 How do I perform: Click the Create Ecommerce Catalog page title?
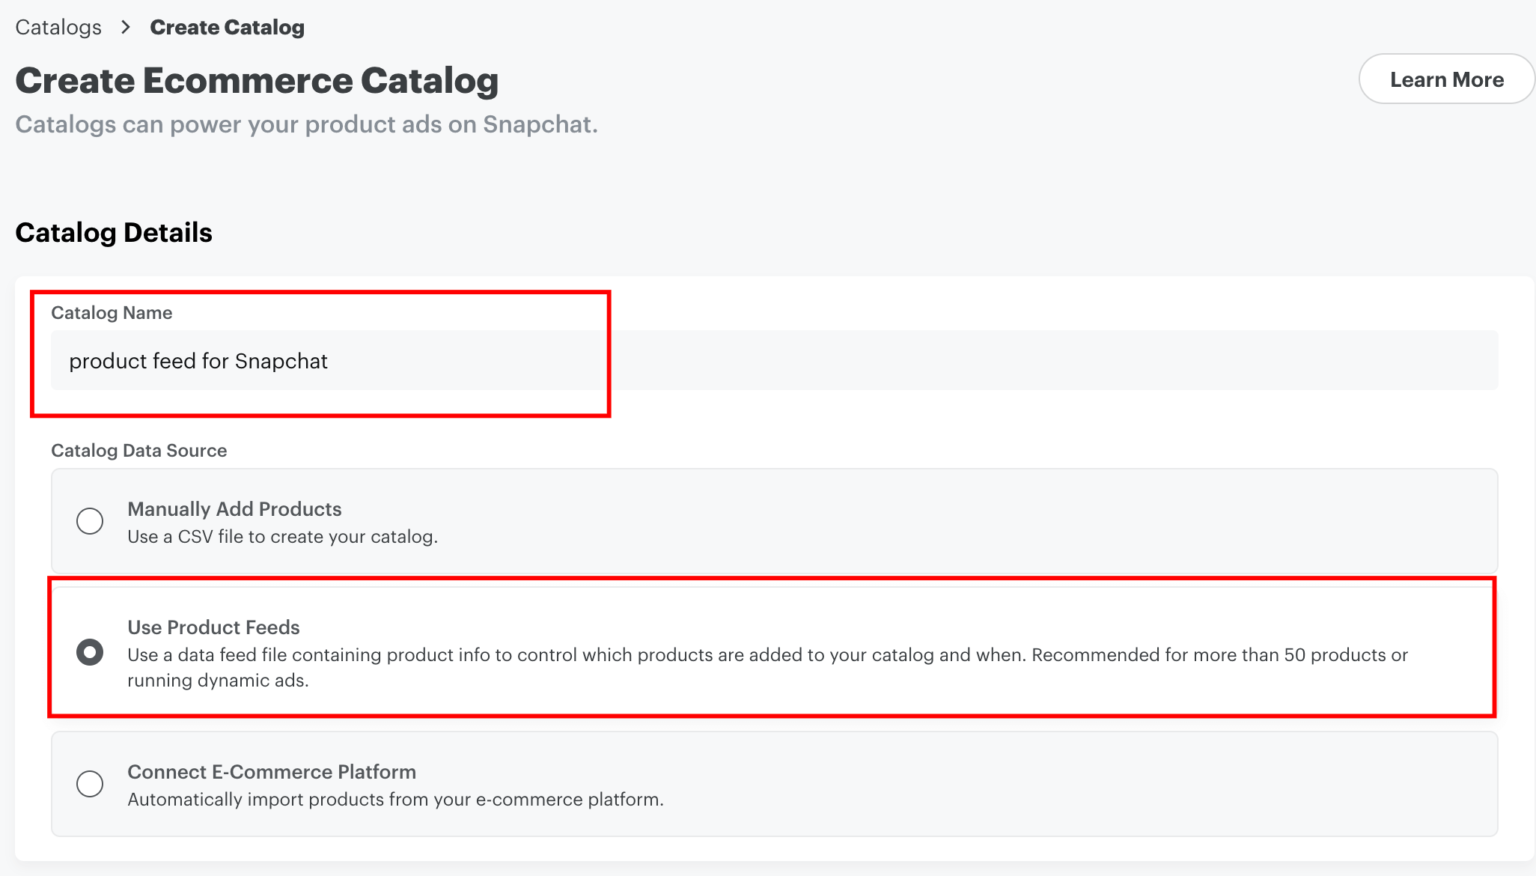(x=257, y=80)
